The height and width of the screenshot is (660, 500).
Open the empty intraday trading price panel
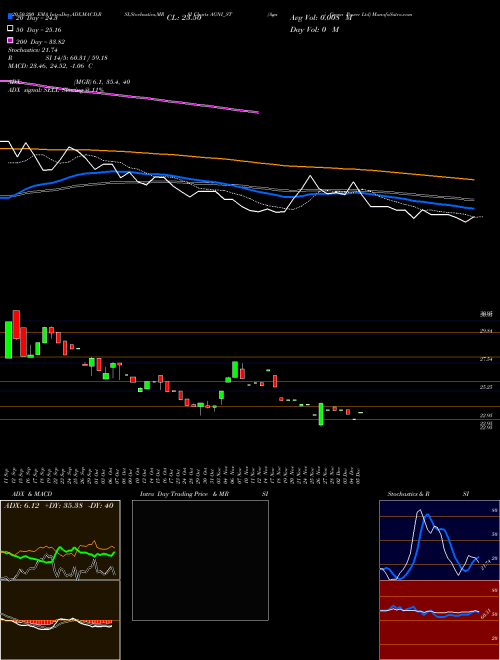pos(200,560)
